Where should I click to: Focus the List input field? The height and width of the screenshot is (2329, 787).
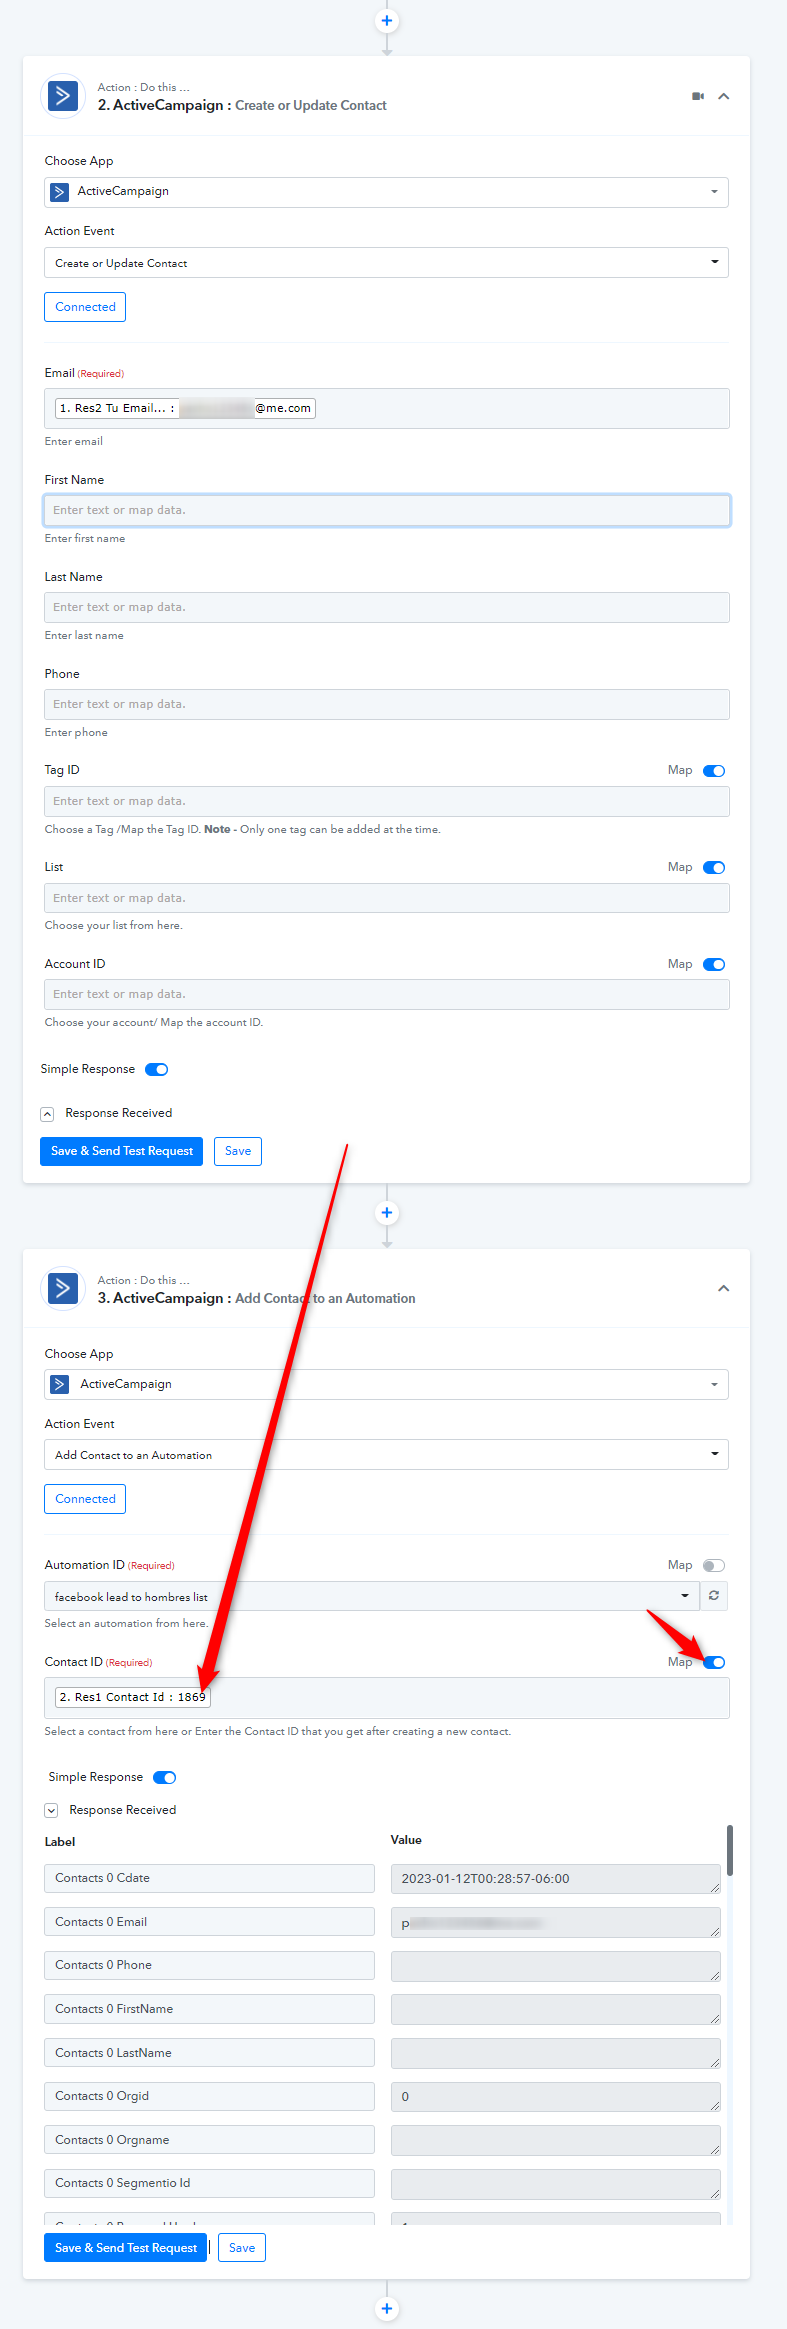pyautogui.click(x=386, y=898)
